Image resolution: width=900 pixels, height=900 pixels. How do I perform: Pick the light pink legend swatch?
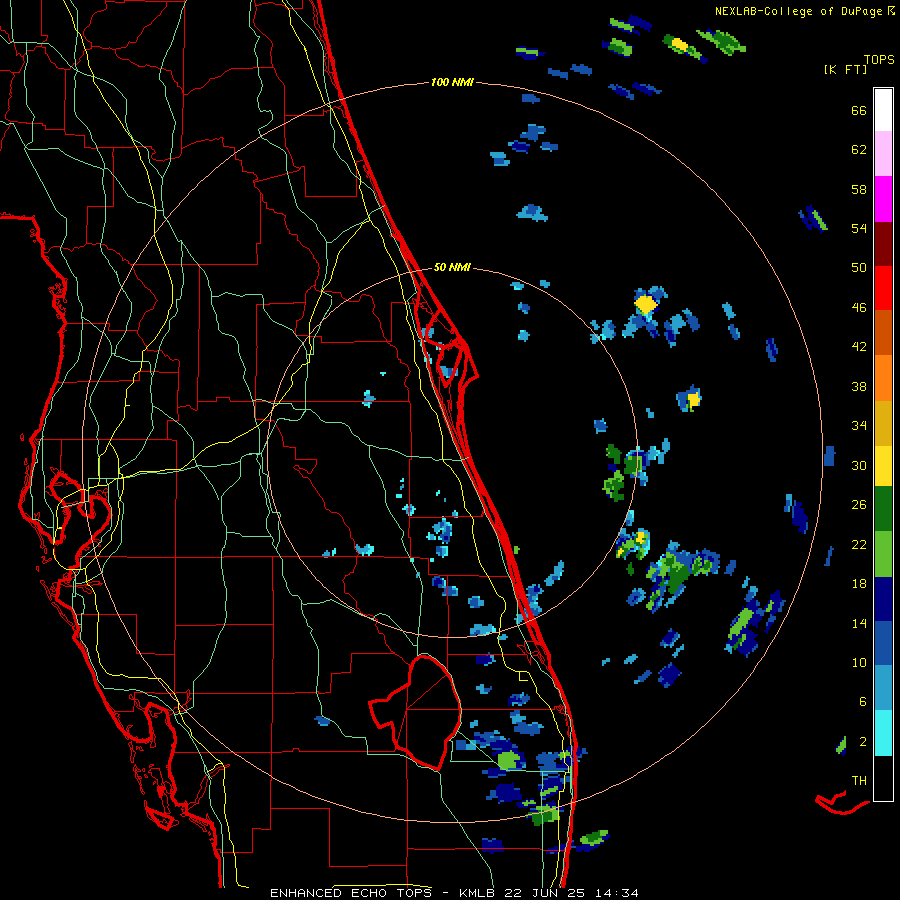coord(883,153)
